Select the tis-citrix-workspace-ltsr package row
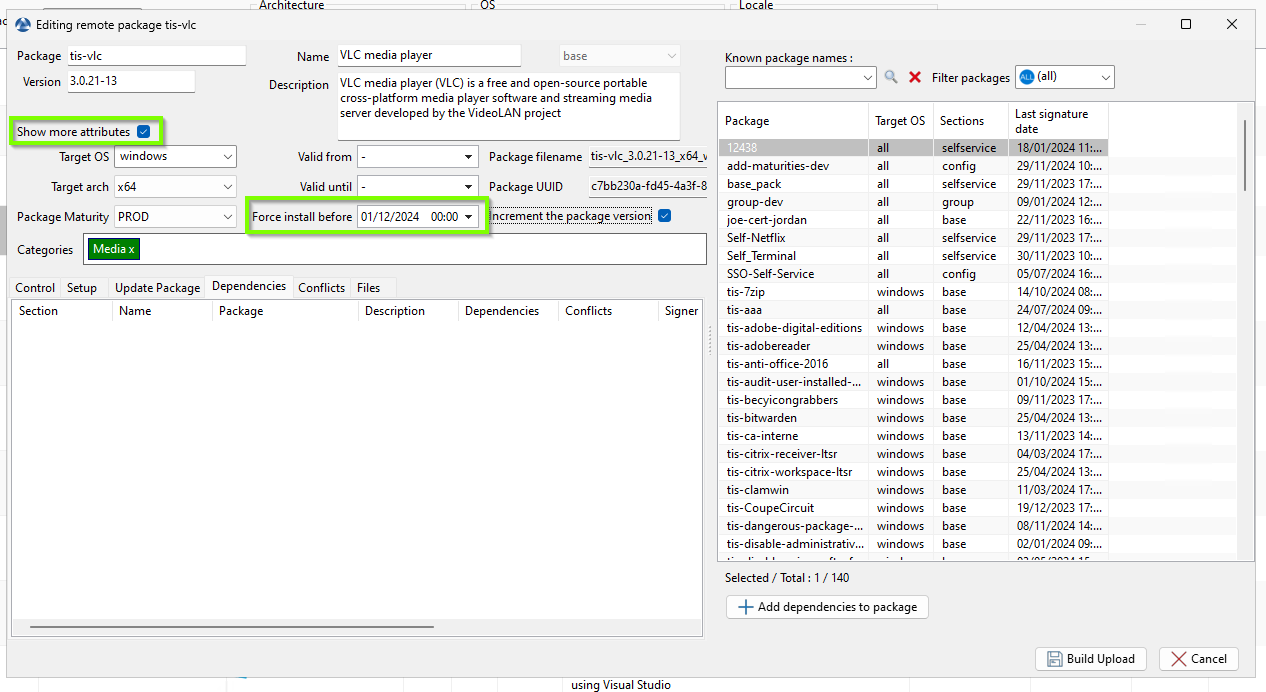This screenshot has height=692, width=1266. (913, 472)
